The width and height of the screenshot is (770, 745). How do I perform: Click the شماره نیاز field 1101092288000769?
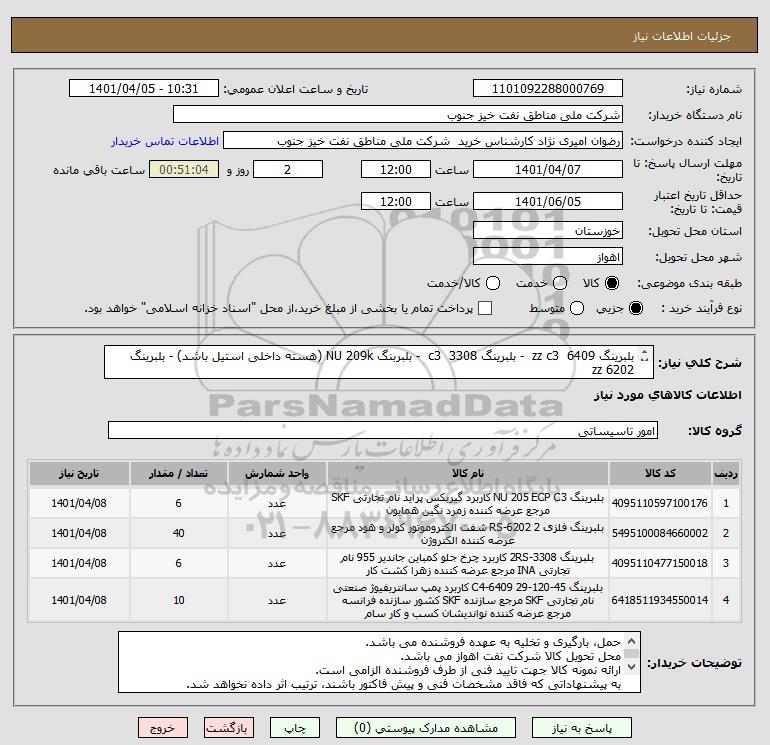tap(548, 89)
